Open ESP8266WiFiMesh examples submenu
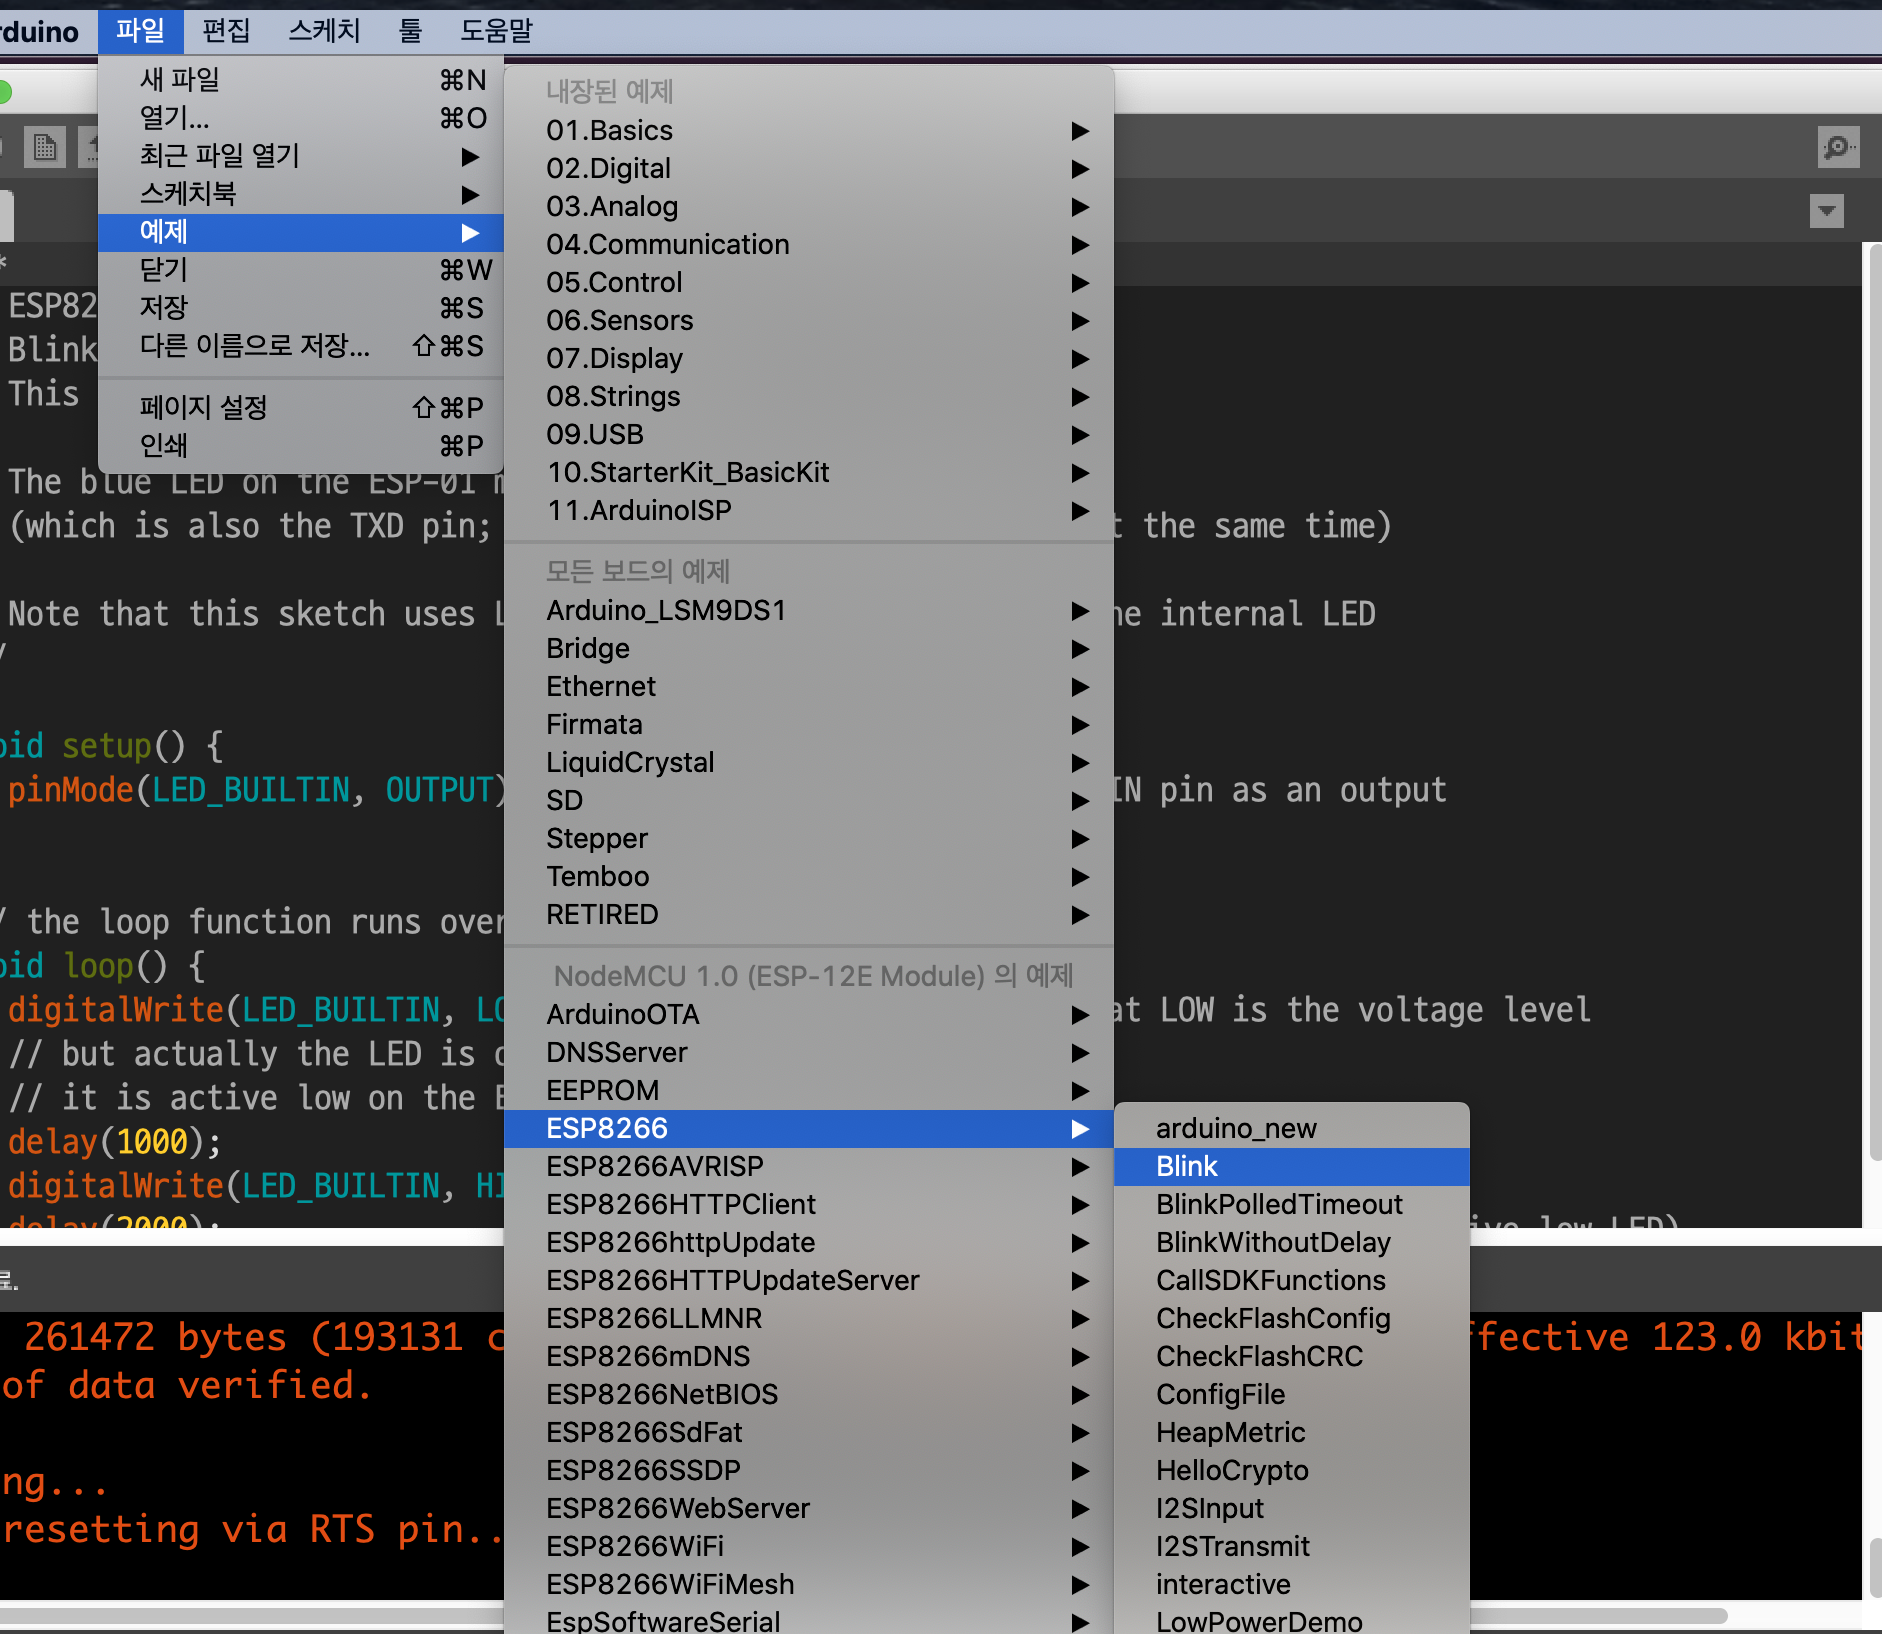This screenshot has height=1634, width=1882. click(809, 1585)
